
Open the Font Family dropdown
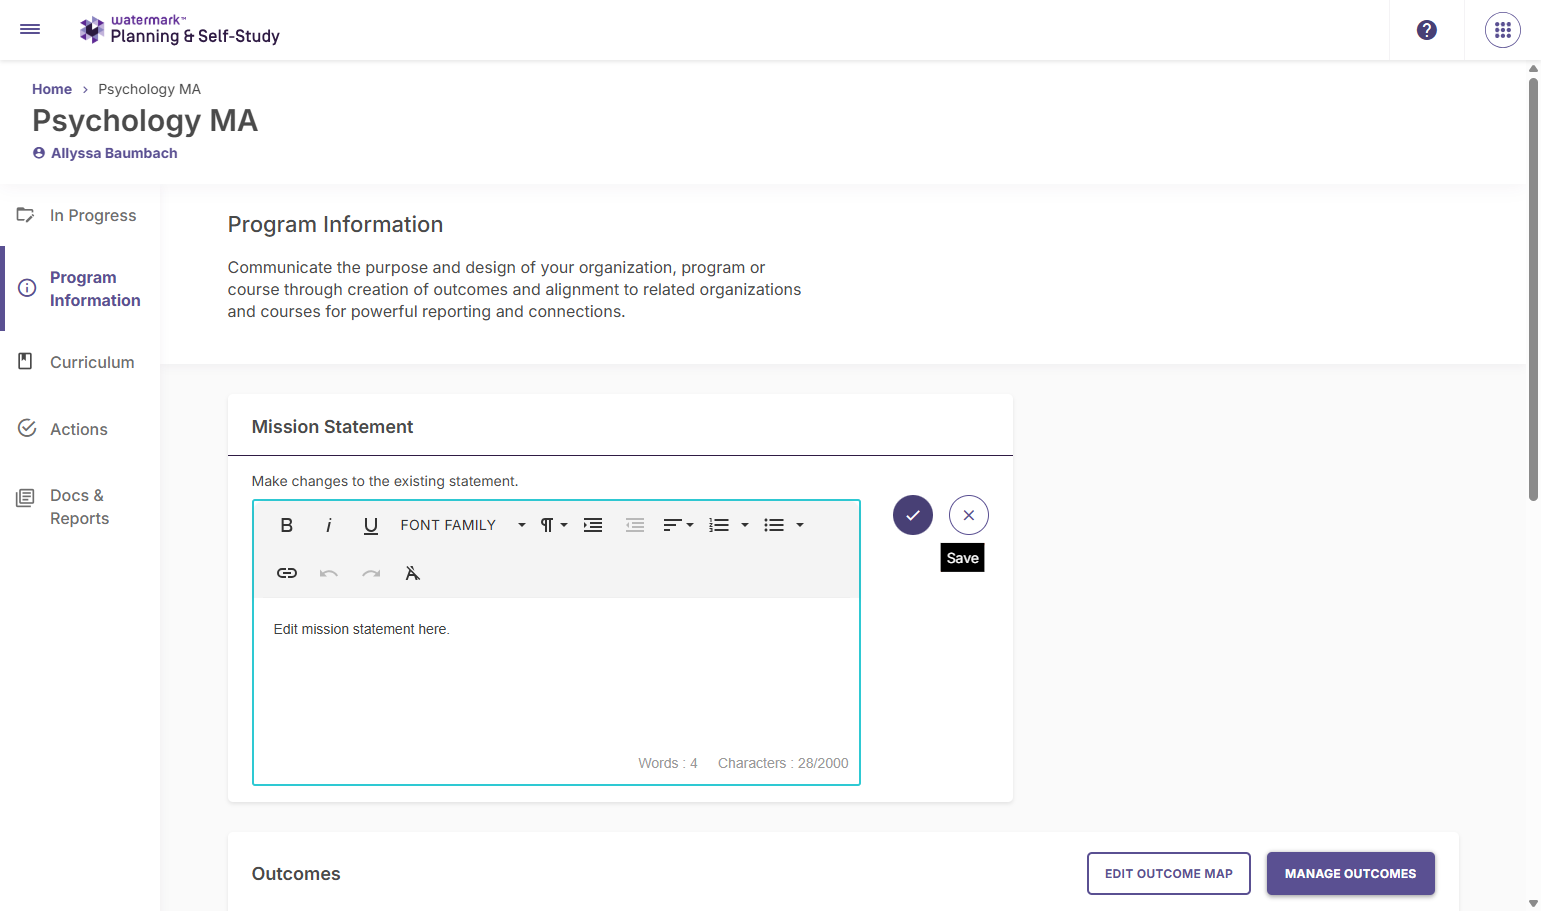pos(463,525)
